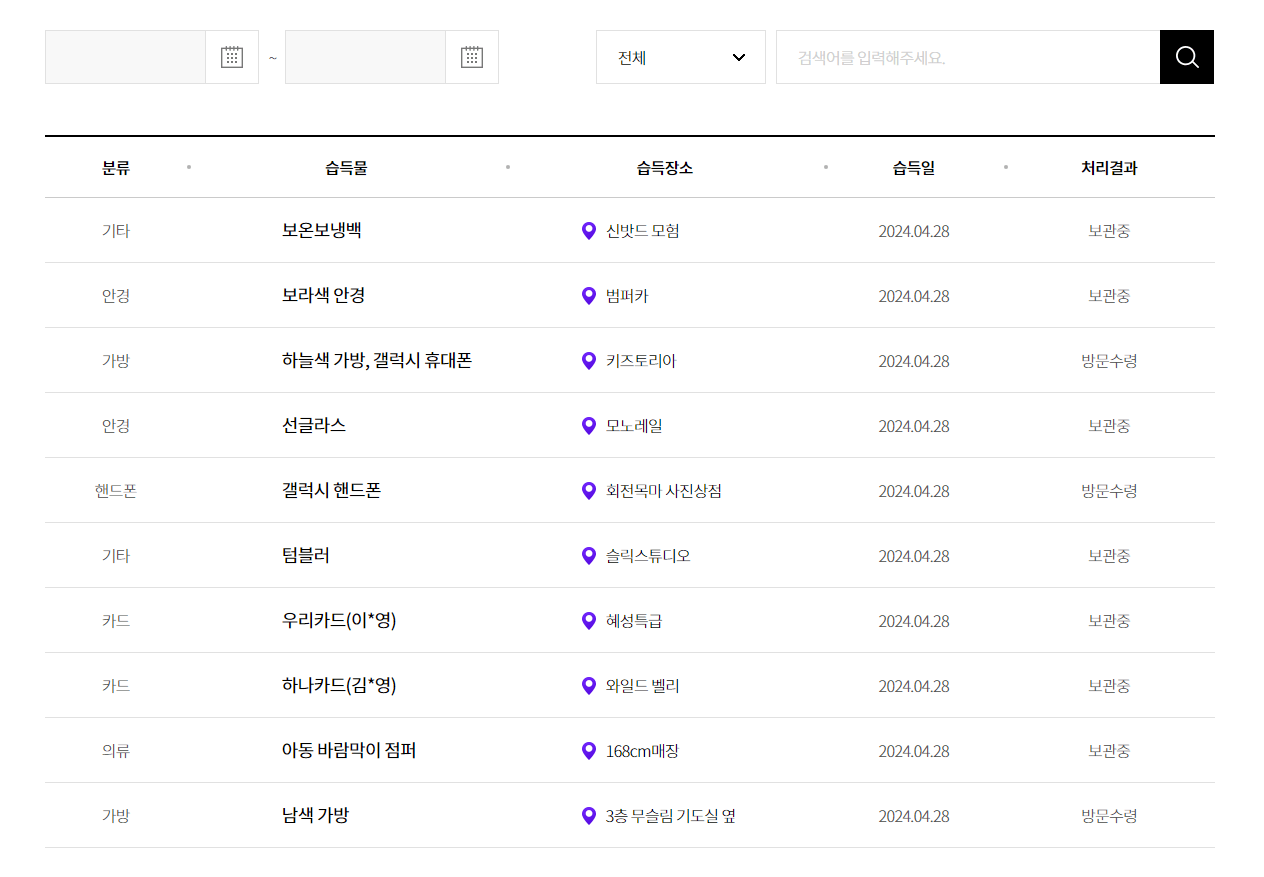Screen dimensions: 1264x877
Task: Expand the sort control beside the 분류 header
Action: (189, 168)
